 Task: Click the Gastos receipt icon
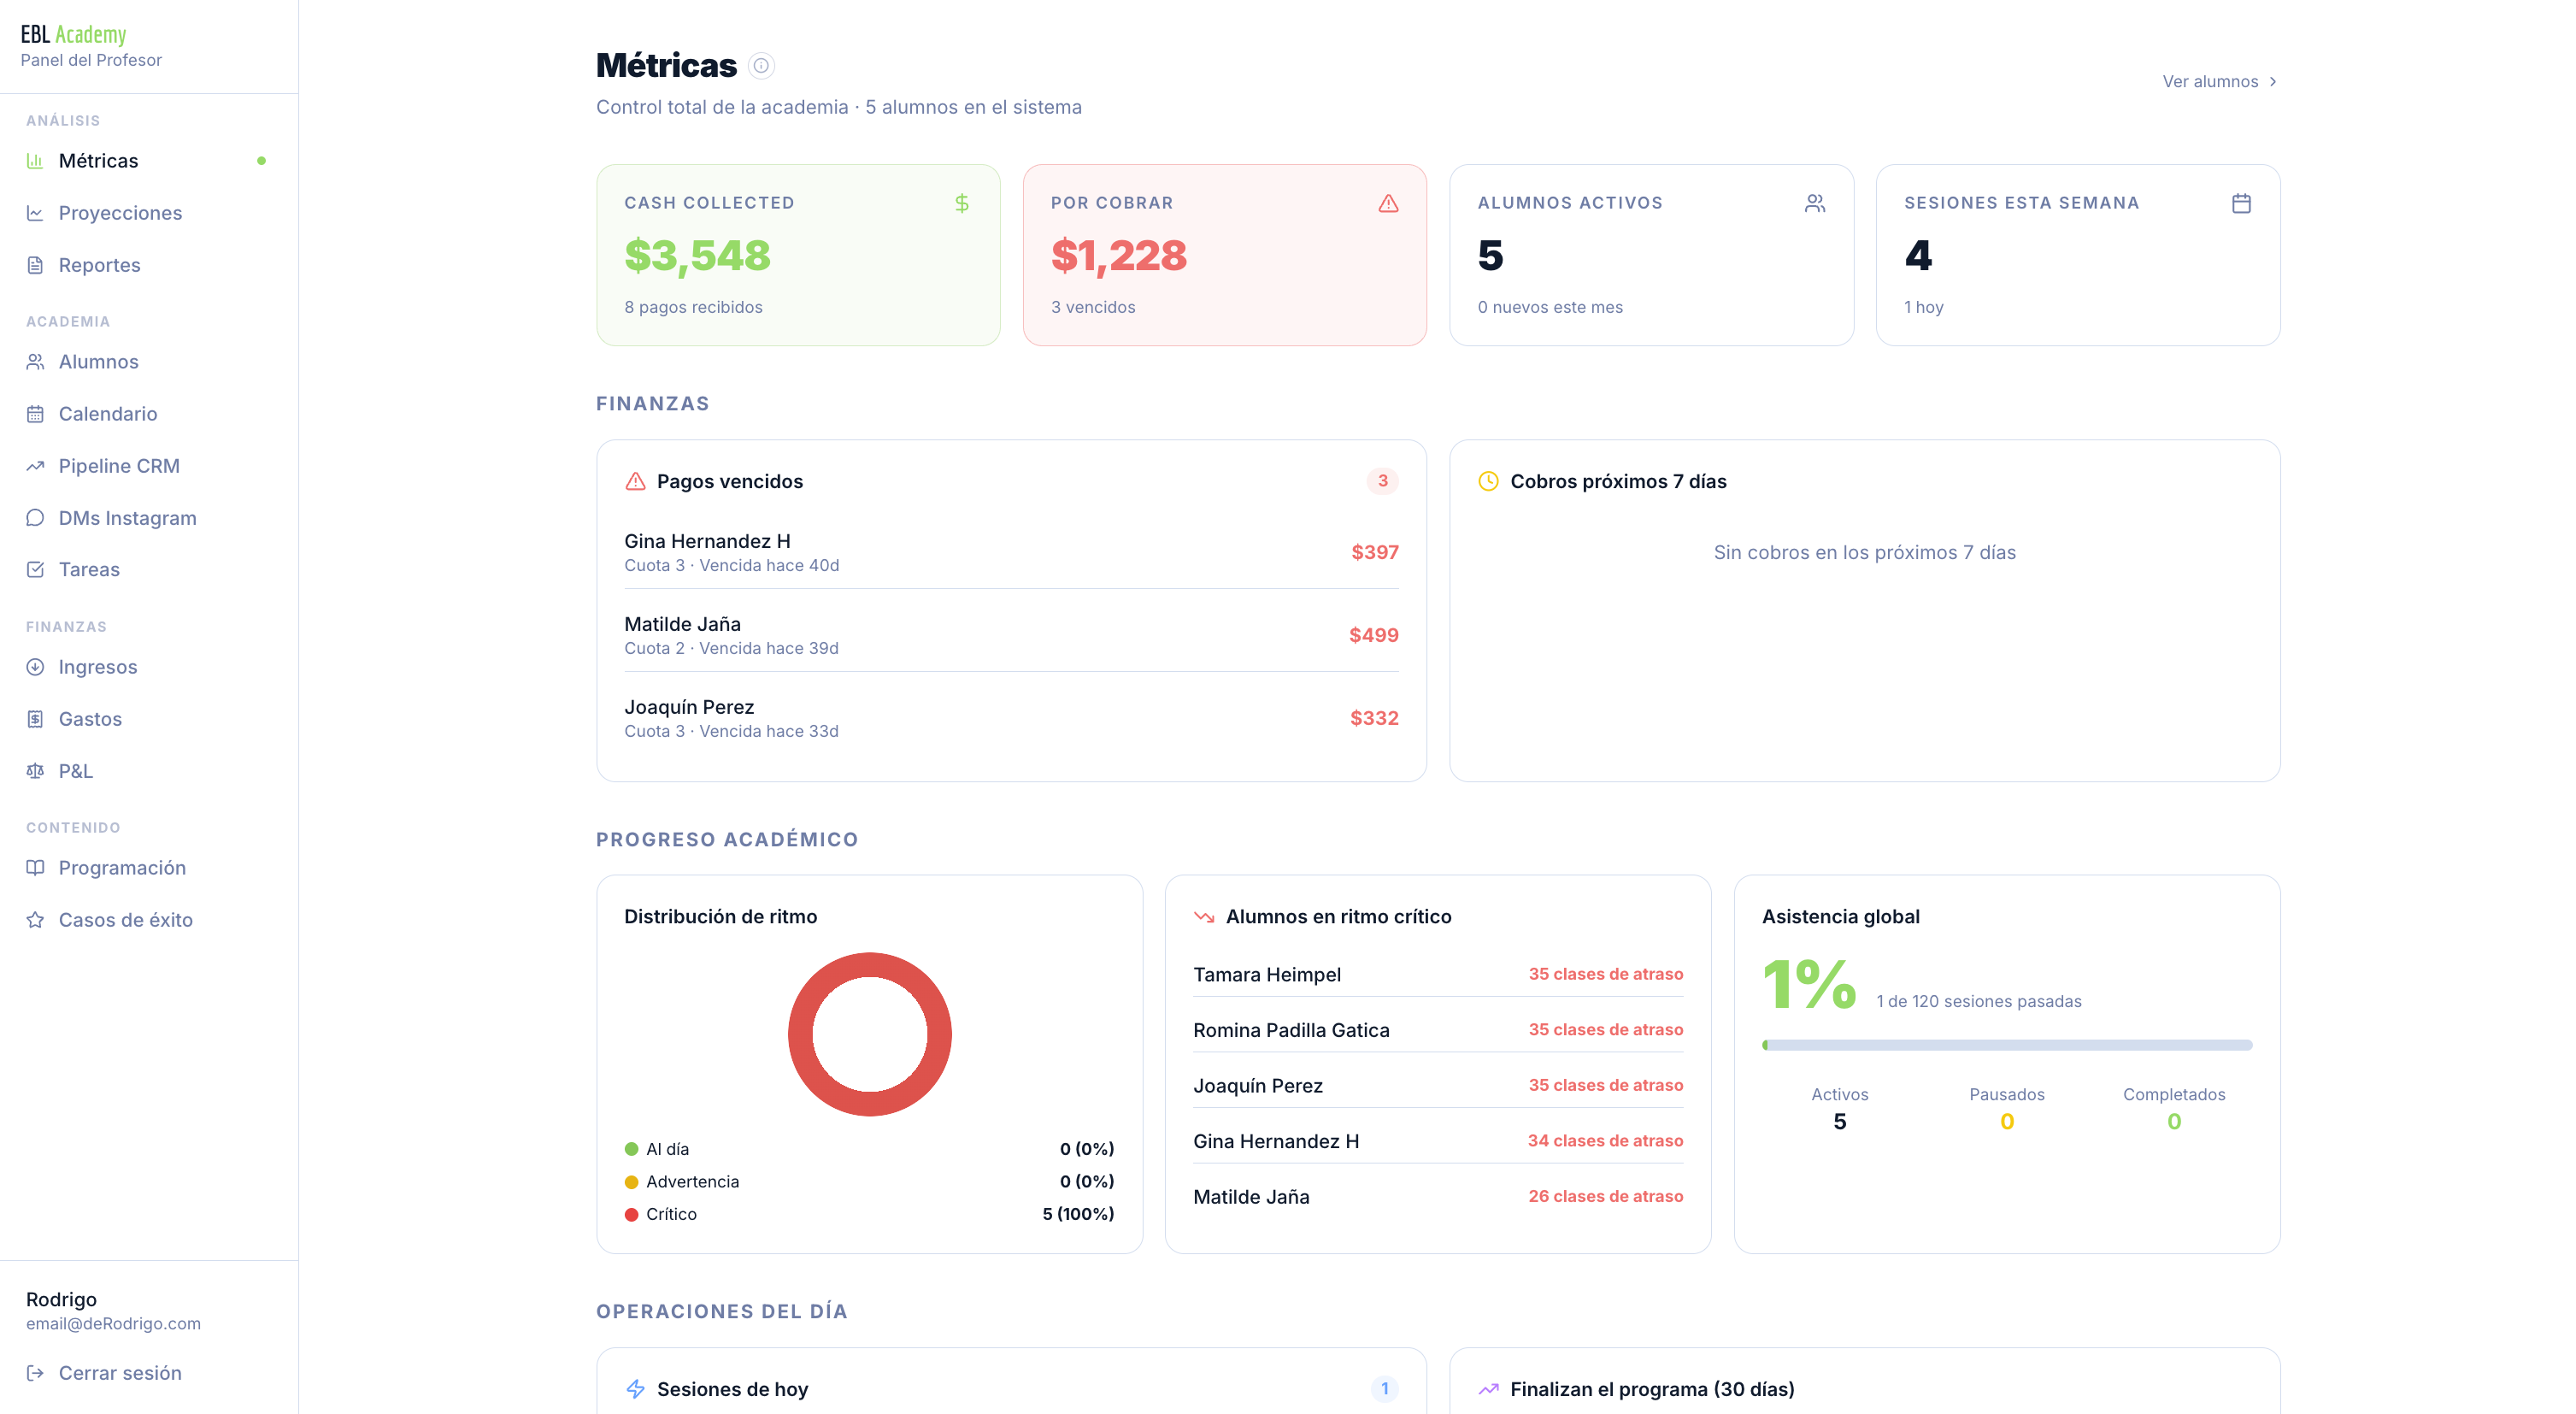[35, 719]
